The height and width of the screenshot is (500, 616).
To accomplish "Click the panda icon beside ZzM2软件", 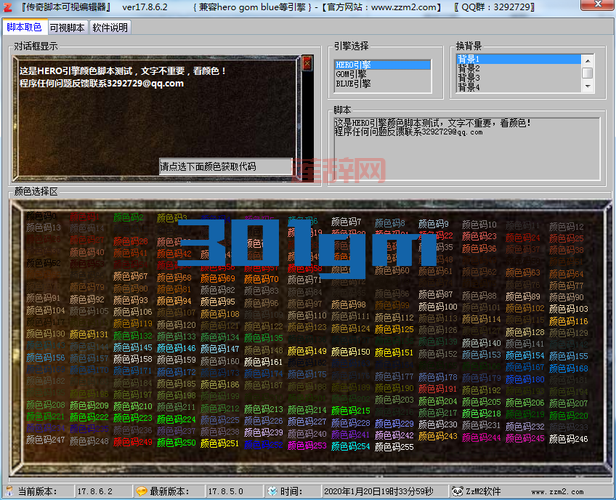I will 457,492.
